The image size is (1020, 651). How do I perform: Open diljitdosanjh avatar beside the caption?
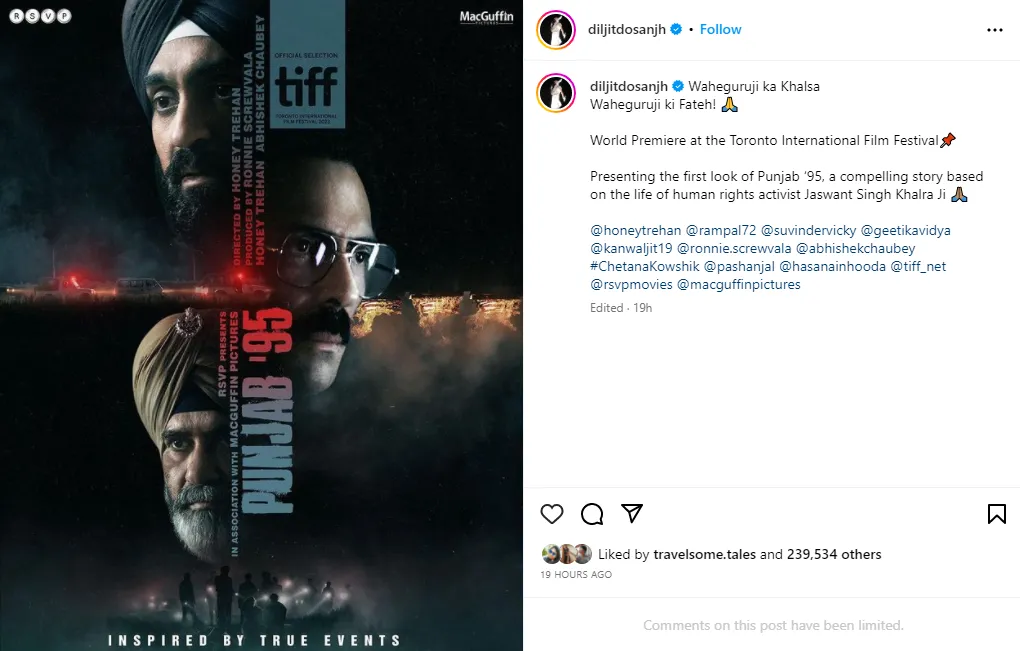tap(556, 92)
